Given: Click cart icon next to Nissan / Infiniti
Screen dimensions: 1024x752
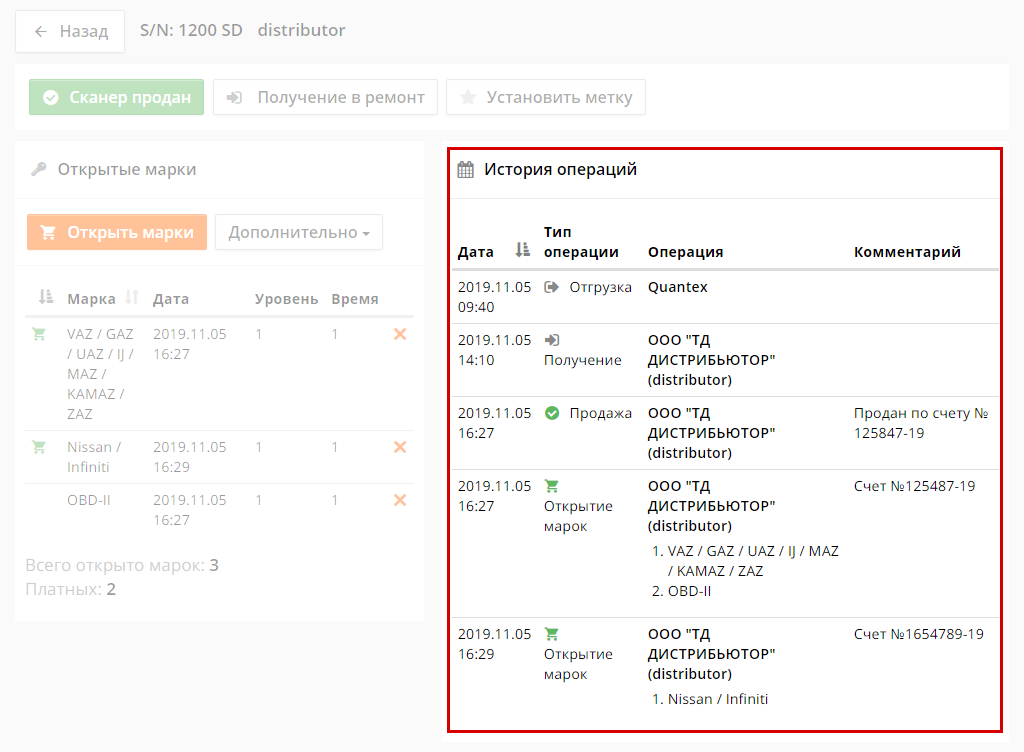Looking at the screenshot, I should [39, 447].
